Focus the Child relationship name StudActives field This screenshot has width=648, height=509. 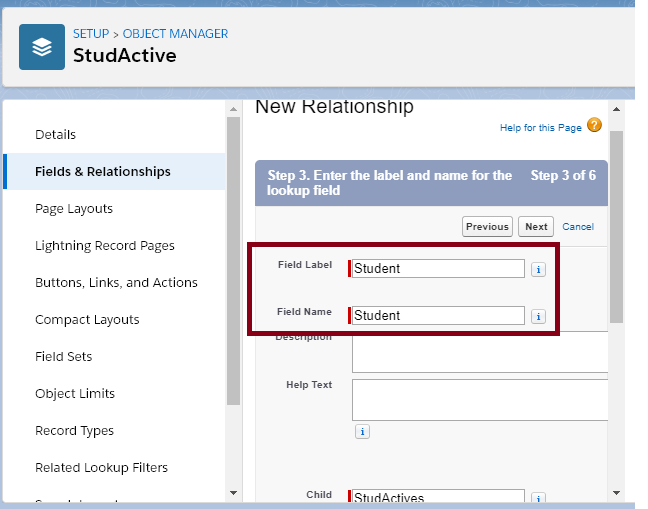coord(438,496)
